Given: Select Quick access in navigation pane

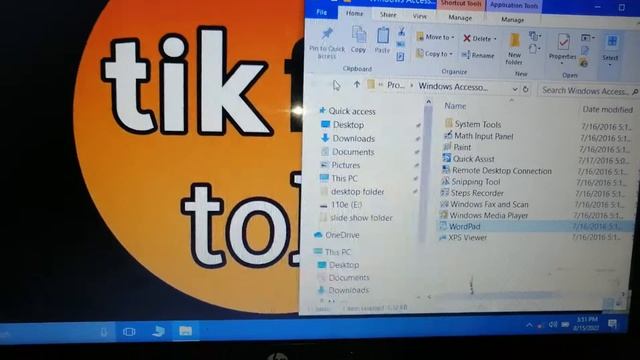Looking at the screenshot, I should 351,111.
